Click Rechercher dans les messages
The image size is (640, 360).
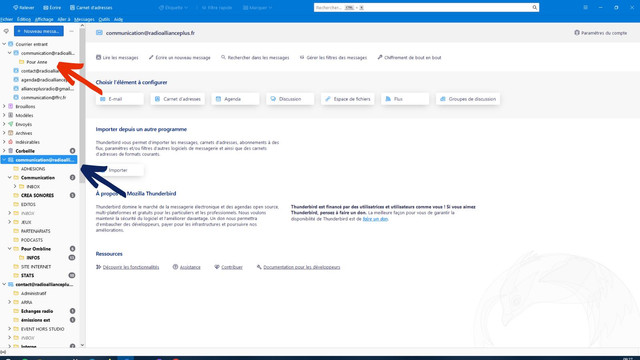click(x=255, y=58)
